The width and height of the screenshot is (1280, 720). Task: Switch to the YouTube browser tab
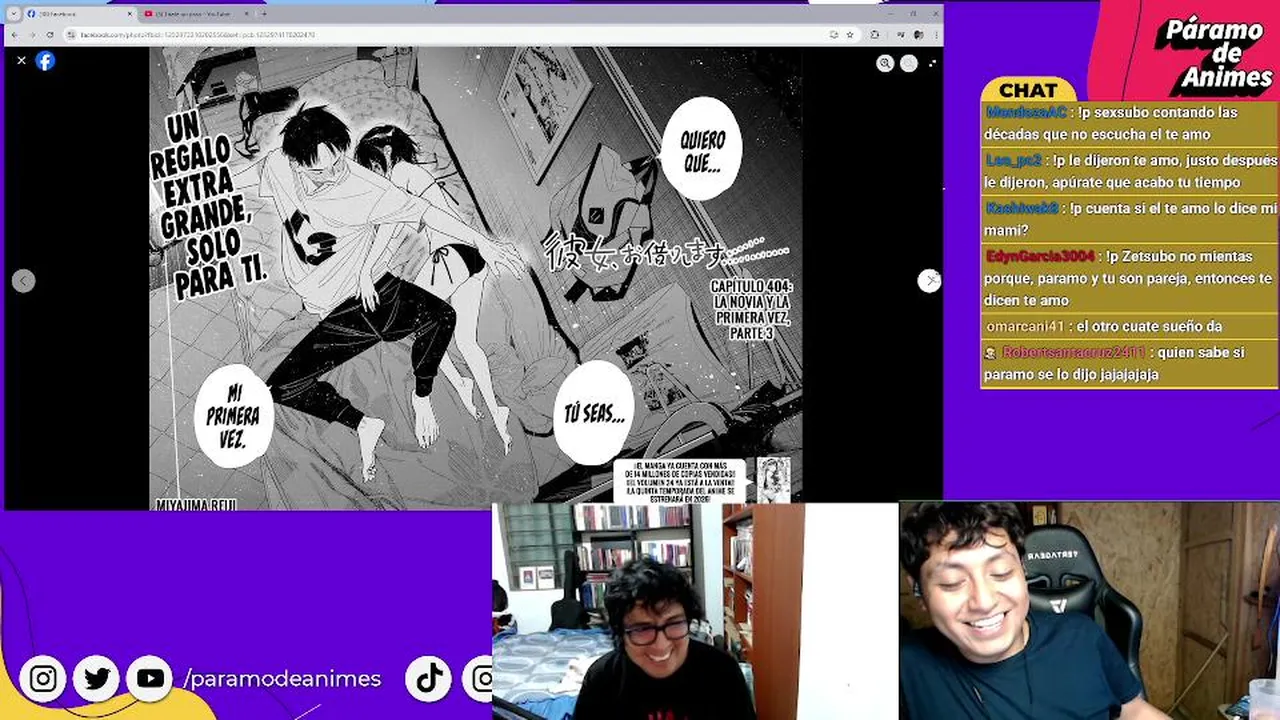(196, 14)
